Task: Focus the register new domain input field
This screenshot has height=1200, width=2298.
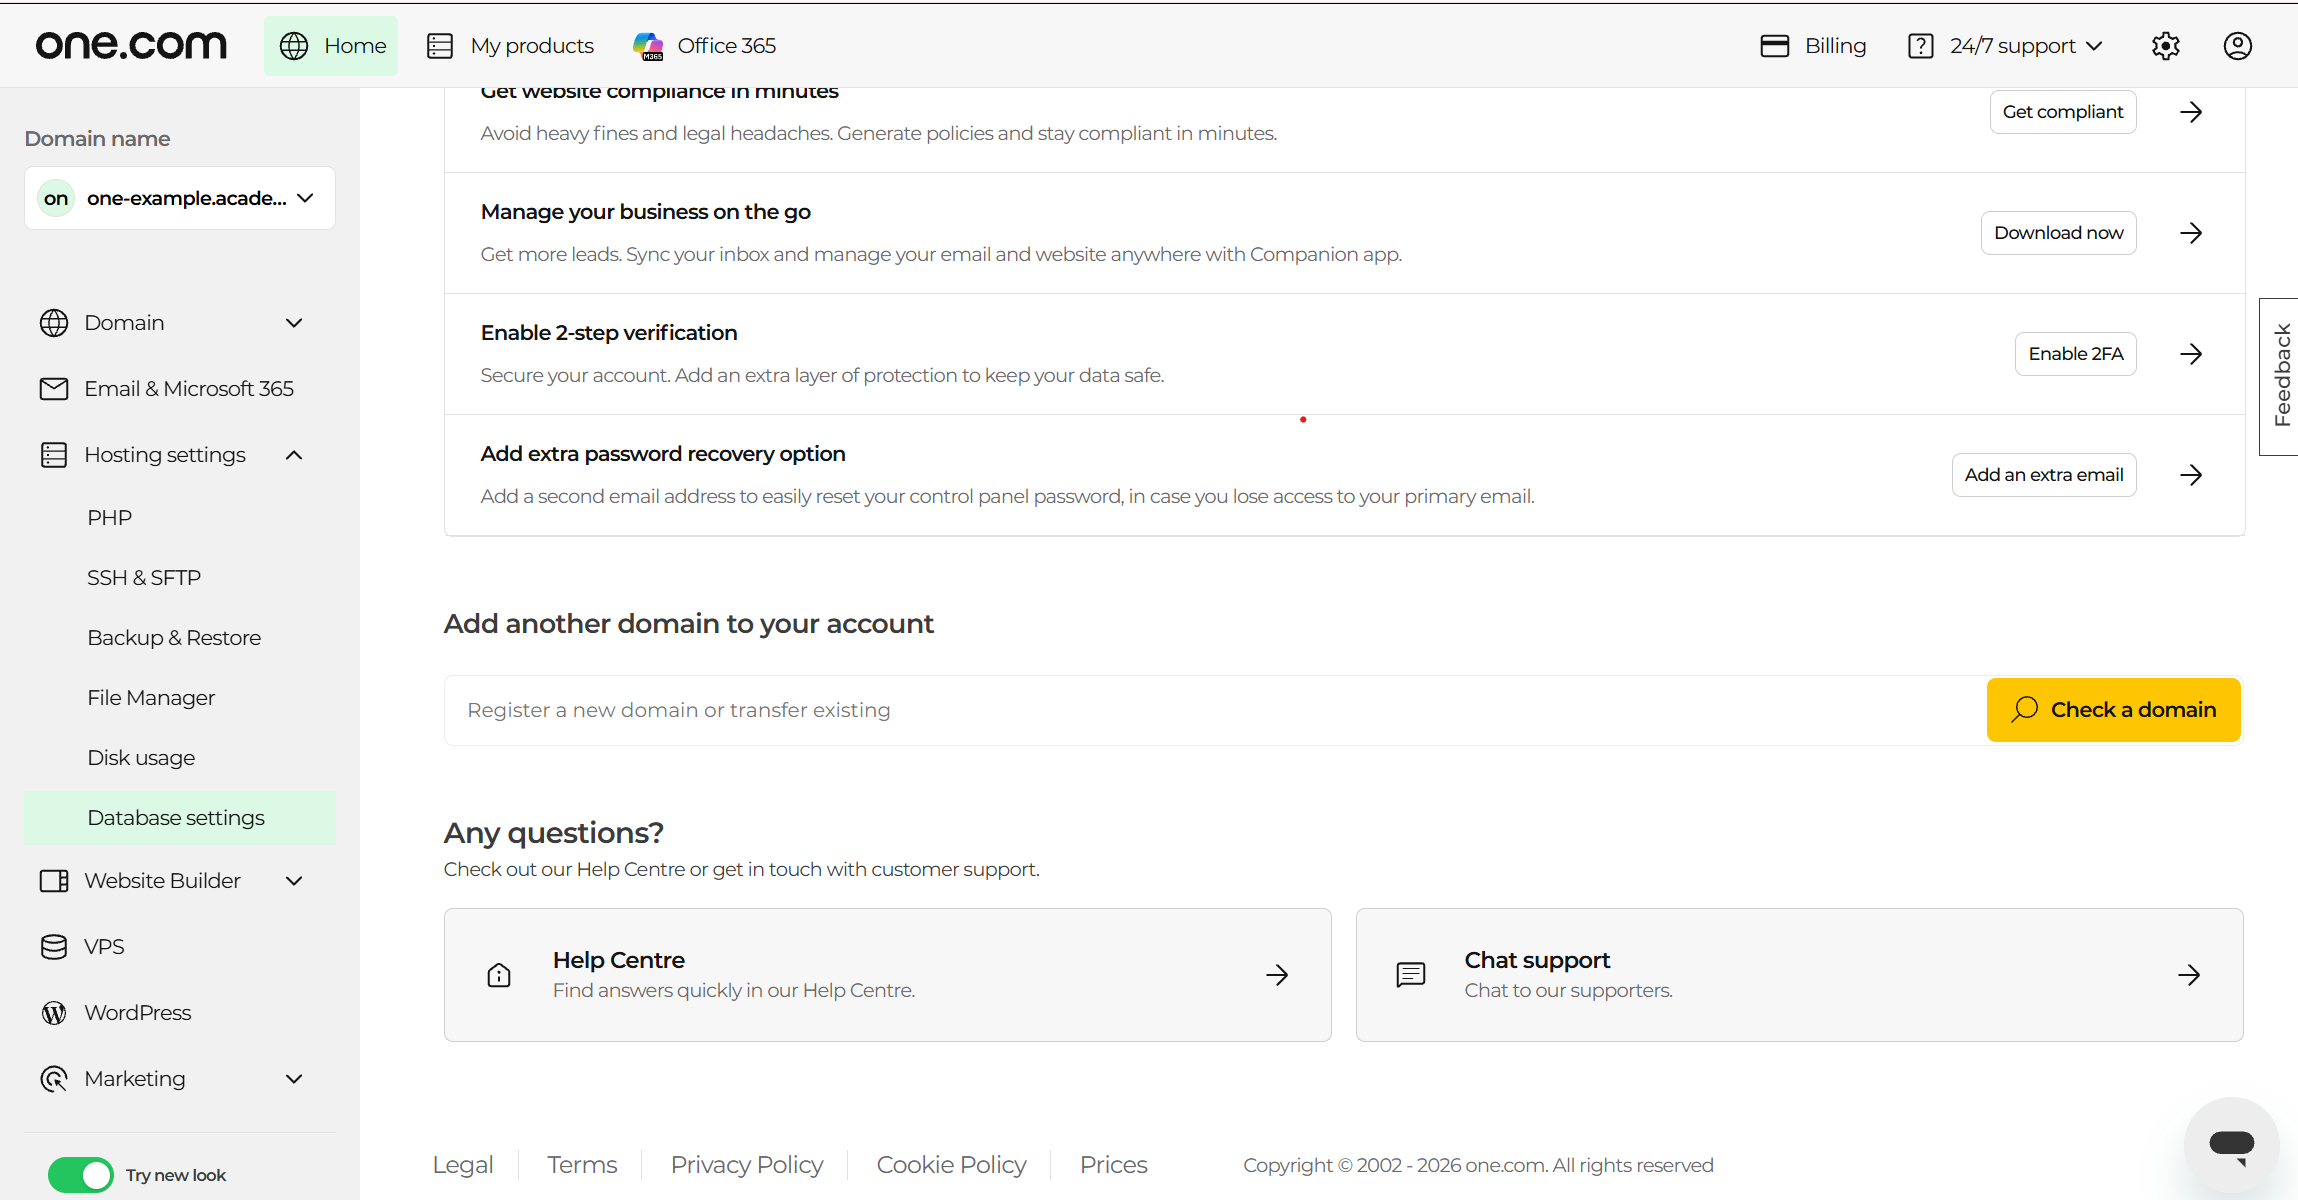Action: click(1215, 710)
